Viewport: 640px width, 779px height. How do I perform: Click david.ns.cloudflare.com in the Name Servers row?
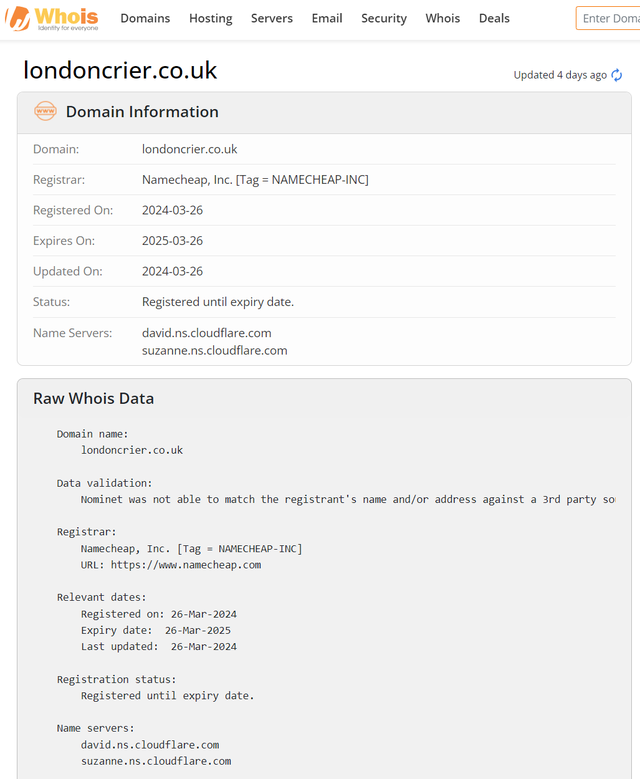click(207, 333)
